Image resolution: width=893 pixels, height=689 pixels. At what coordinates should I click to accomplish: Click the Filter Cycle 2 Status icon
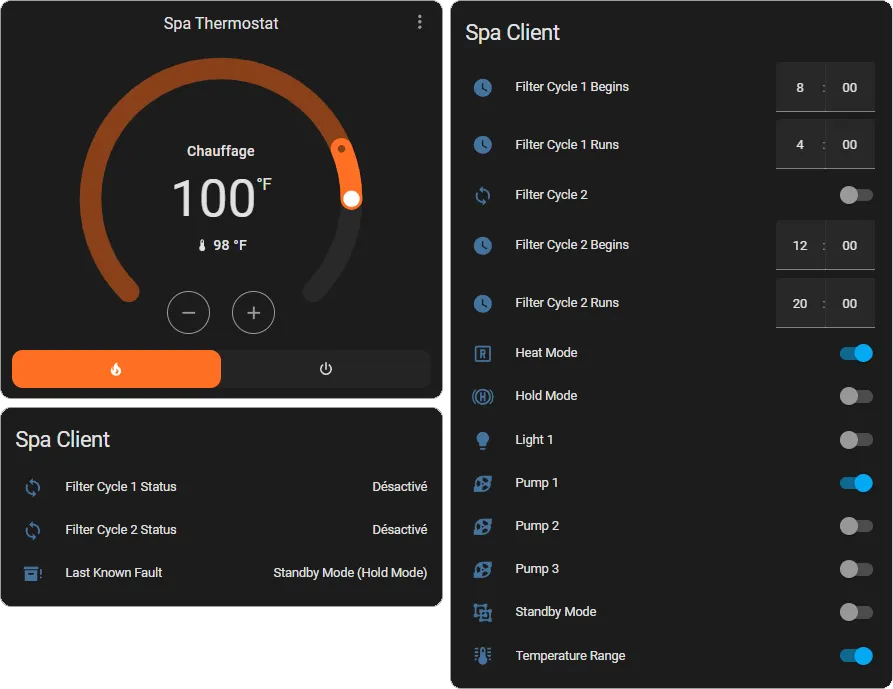[32, 531]
